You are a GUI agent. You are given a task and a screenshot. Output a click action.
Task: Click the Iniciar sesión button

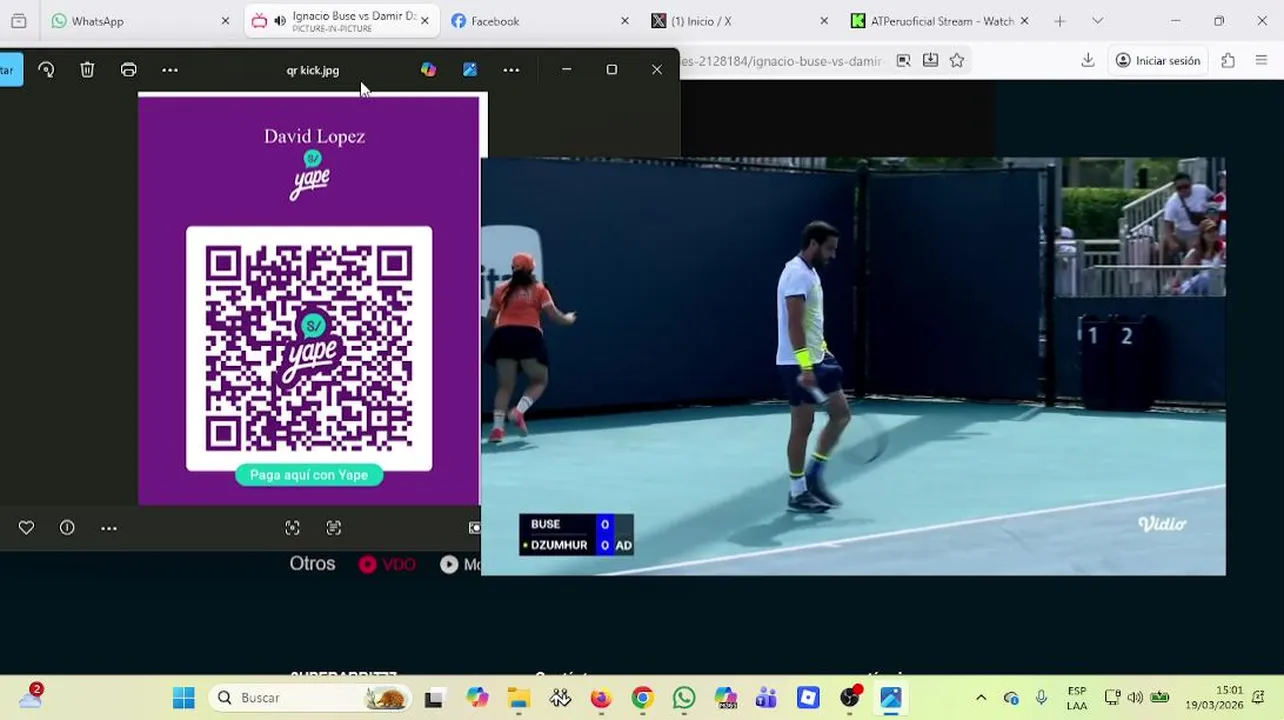pos(1158,61)
